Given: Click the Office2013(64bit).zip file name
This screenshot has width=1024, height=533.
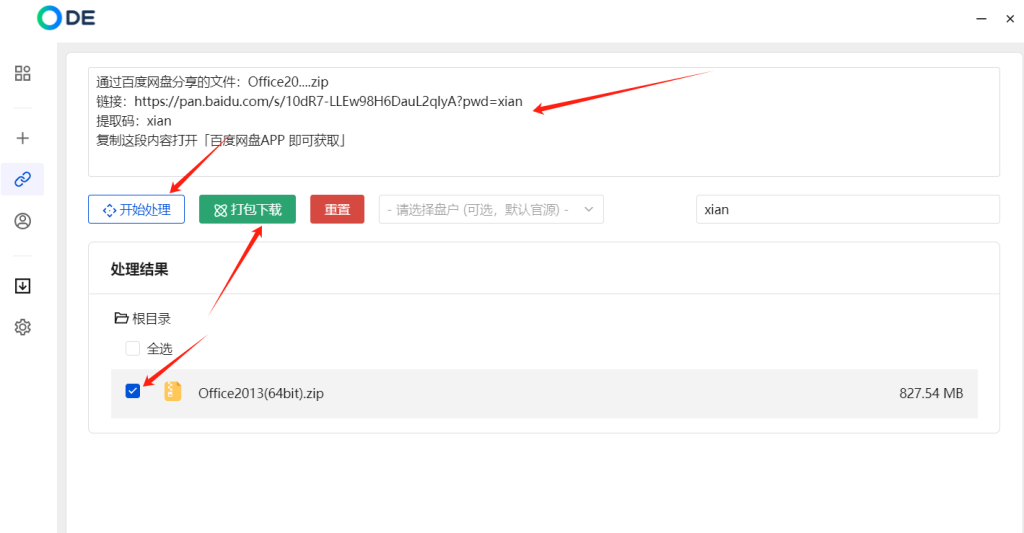Looking at the screenshot, I should coord(261,393).
